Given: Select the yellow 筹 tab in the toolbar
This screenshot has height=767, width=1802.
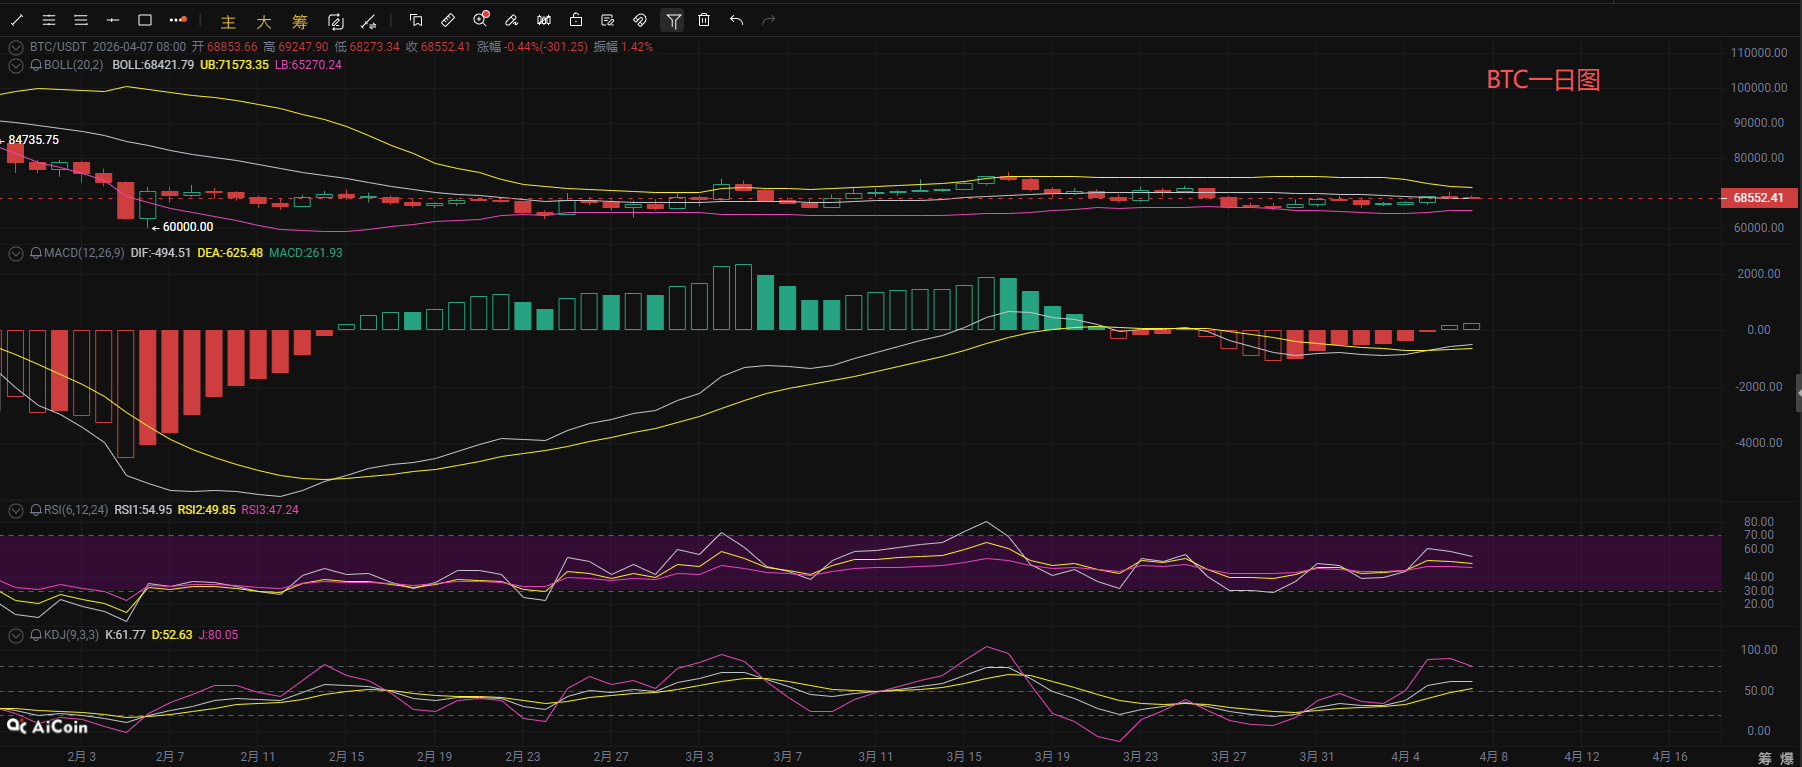Looking at the screenshot, I should (300, 22).
